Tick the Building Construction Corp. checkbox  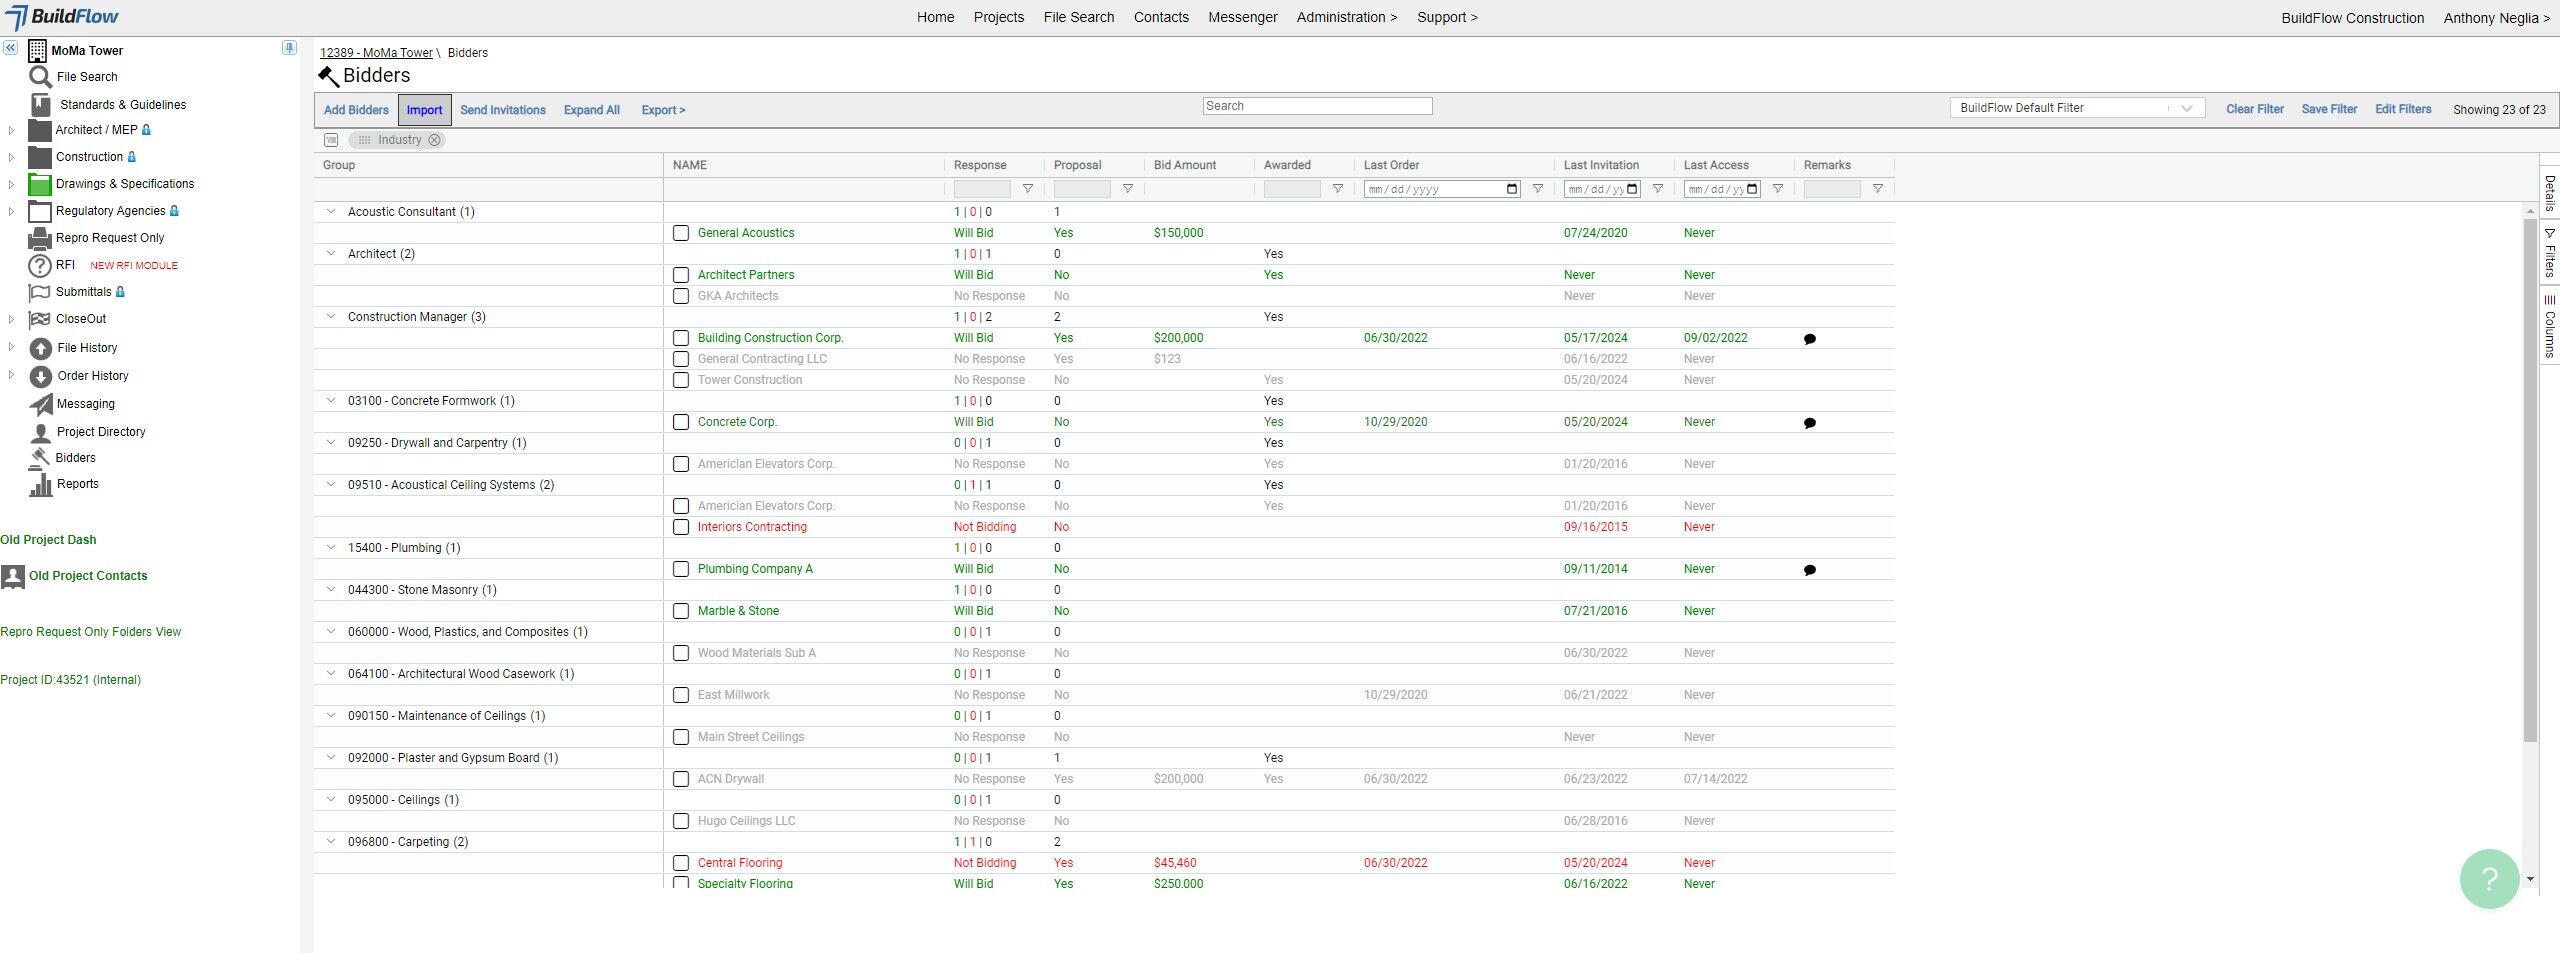(x=681, y=338)
